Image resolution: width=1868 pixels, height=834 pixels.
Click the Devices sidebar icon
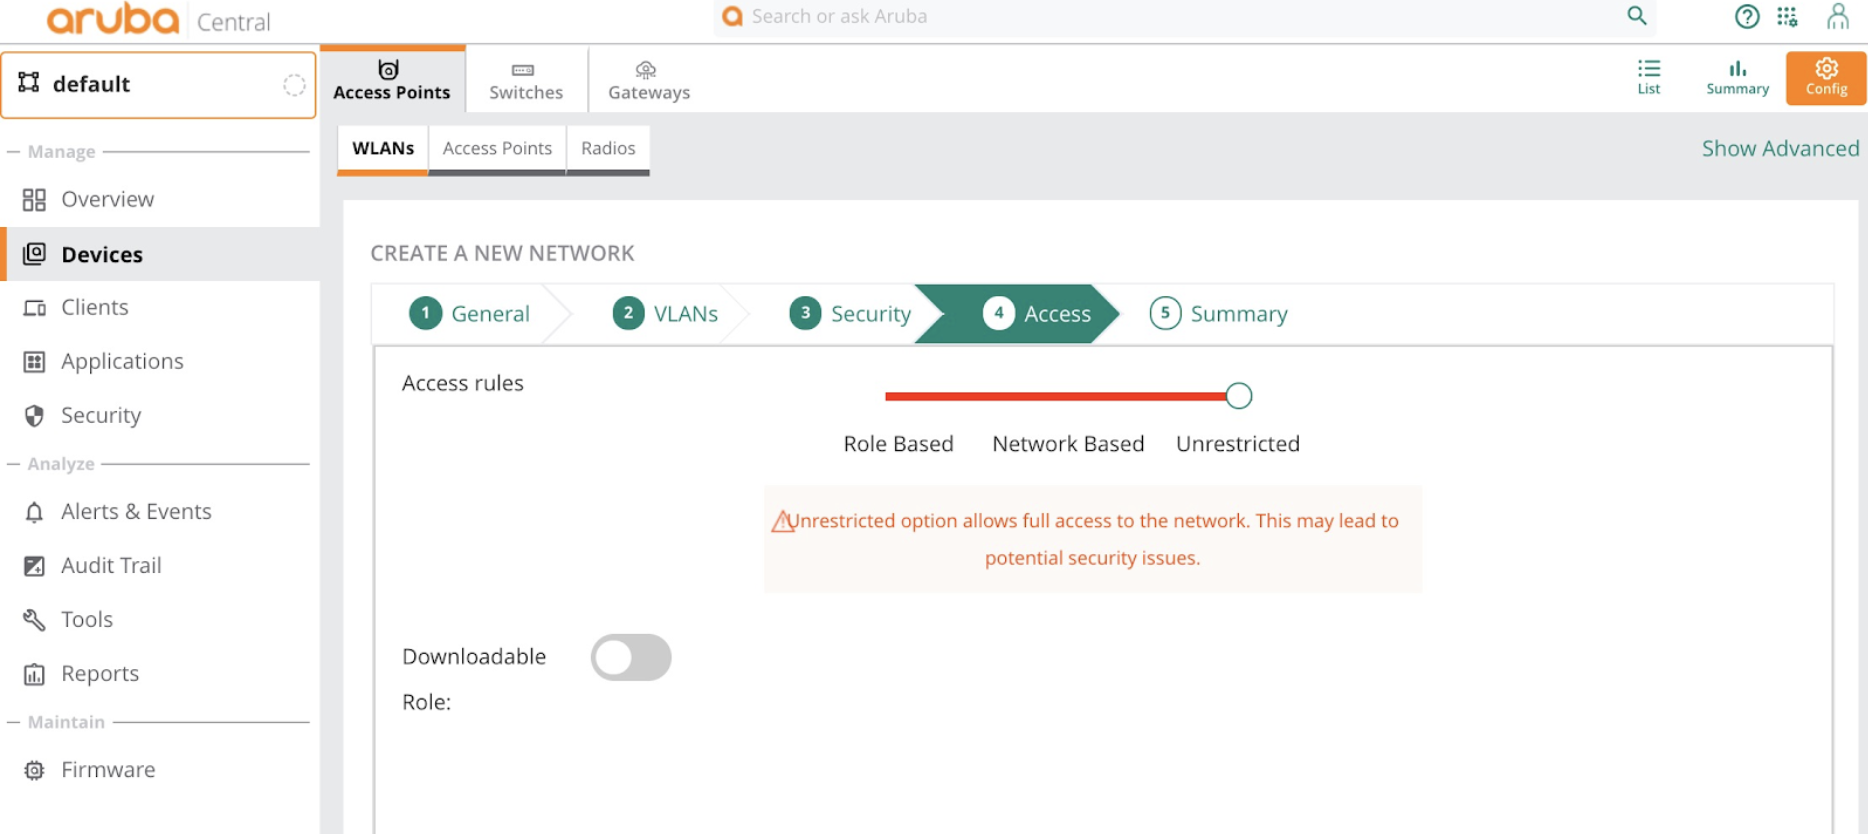(x=34, y=254)
